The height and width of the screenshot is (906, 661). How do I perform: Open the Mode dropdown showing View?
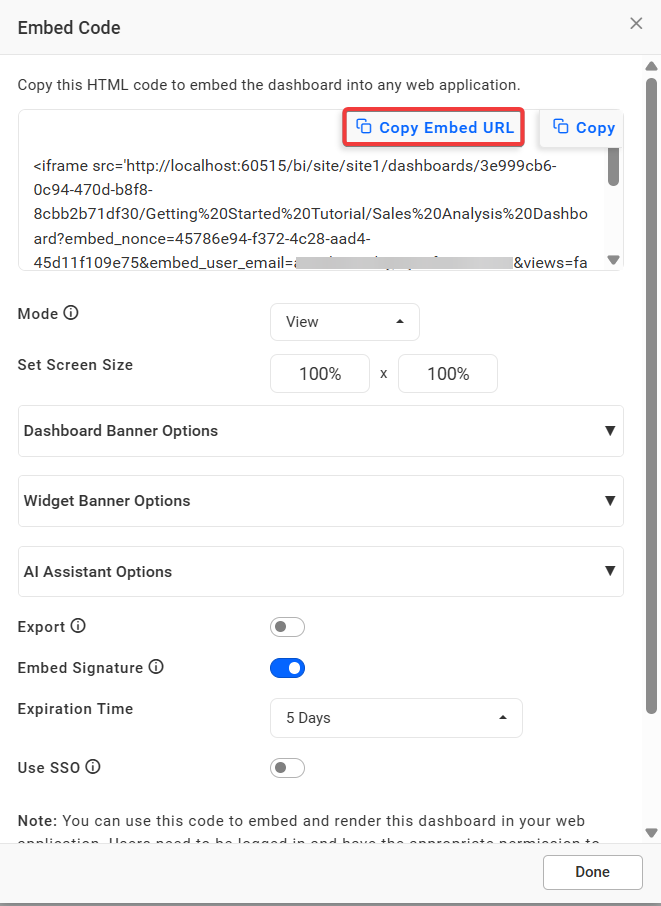point(344,322)
